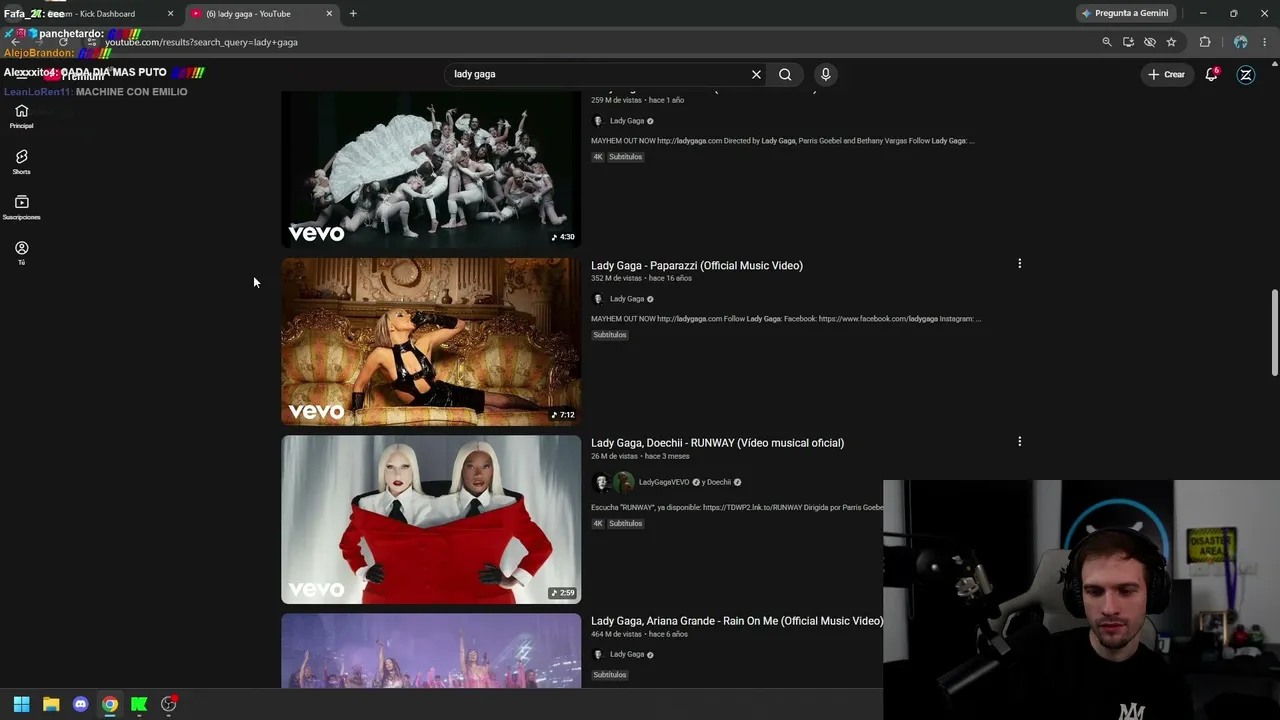Open the YouTube account avatar menu
Screen dimensions: 1280x720
click(x=1246, y=74)
